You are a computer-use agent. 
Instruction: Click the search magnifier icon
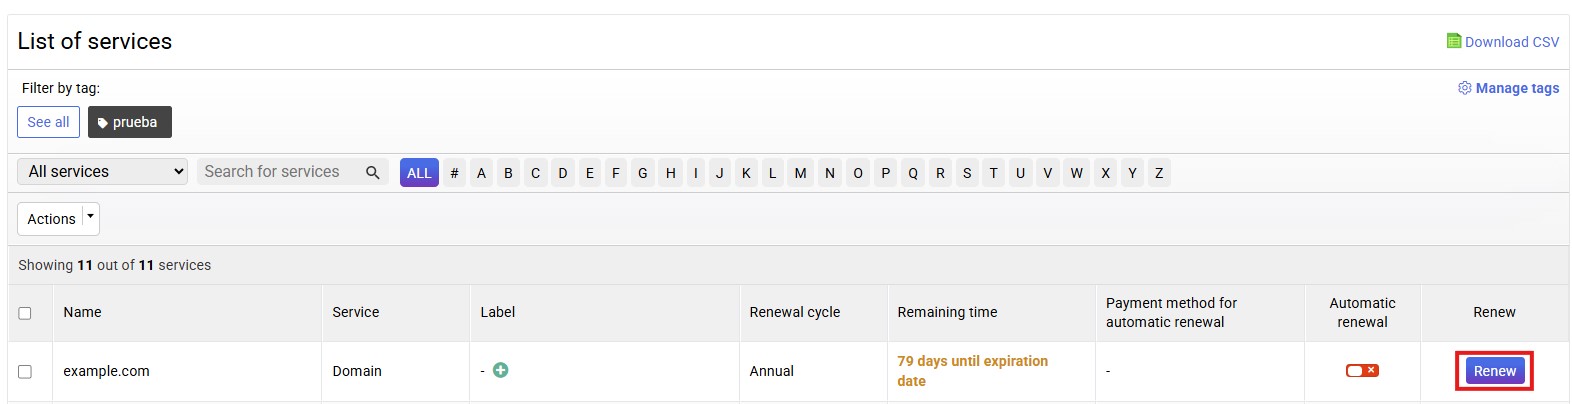point(373,172)
